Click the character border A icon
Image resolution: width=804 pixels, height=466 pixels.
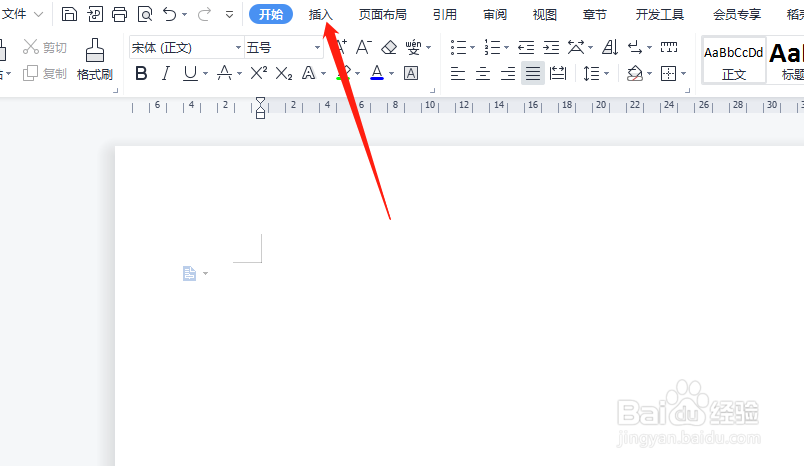pos(411,74)
